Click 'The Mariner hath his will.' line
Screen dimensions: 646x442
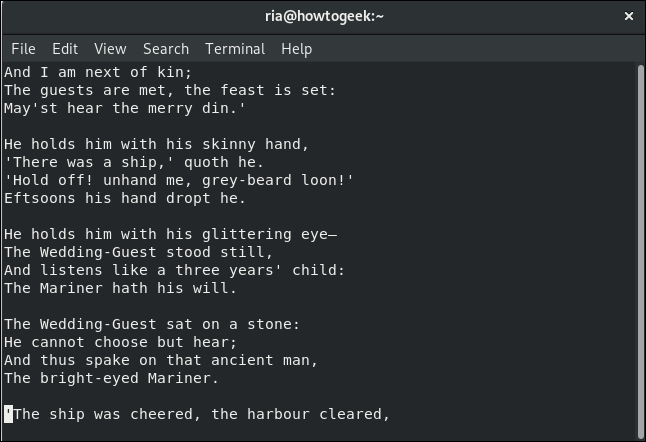[x=120, y=288]
